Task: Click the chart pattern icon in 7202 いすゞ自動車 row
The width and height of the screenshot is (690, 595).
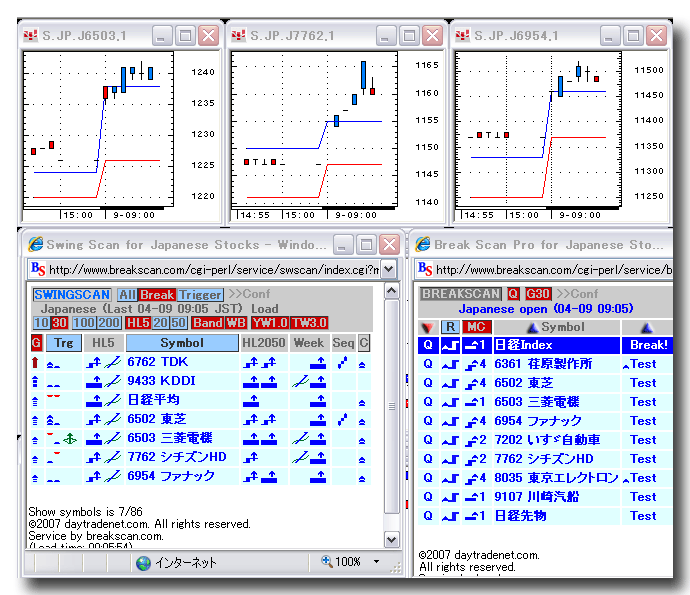Action: coord(450,440)
